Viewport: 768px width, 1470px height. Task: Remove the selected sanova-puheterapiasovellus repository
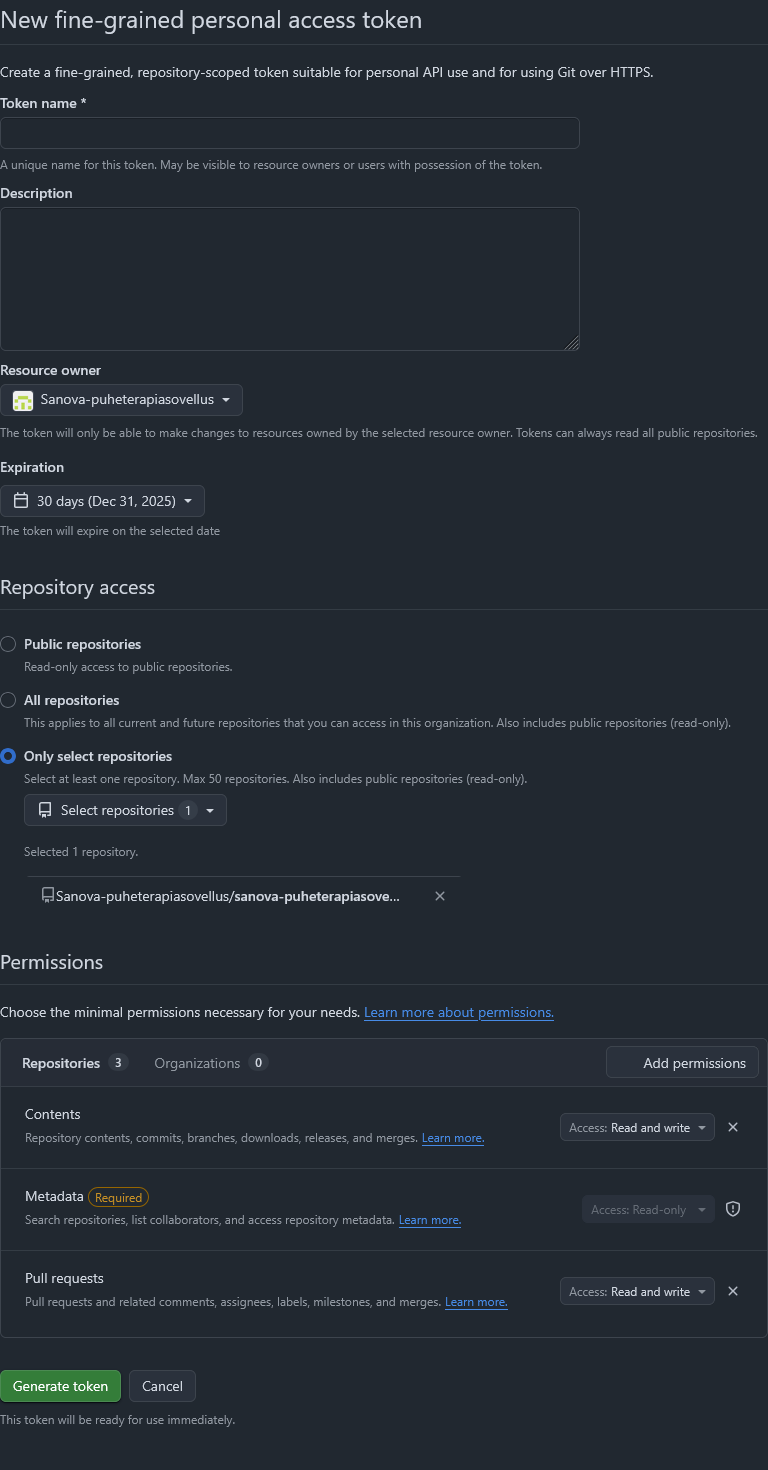click(440, 896)
